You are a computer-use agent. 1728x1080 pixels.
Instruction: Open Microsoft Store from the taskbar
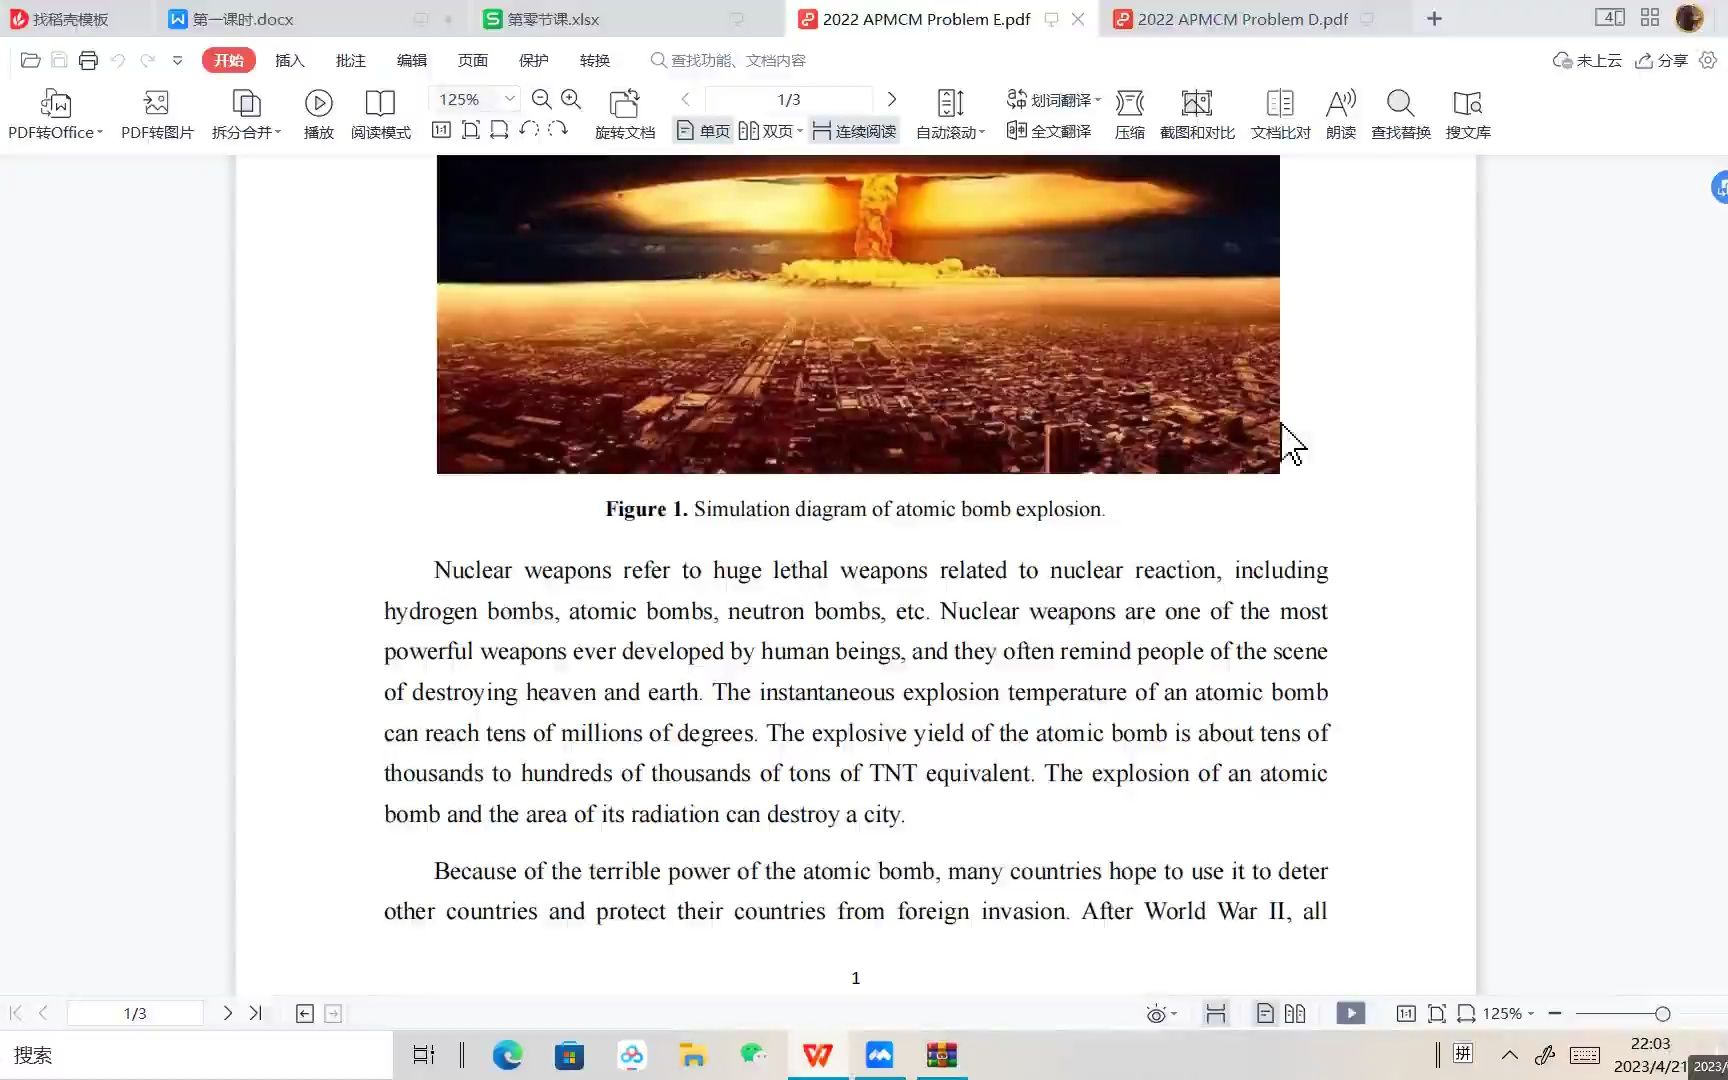pos(569,1055)
